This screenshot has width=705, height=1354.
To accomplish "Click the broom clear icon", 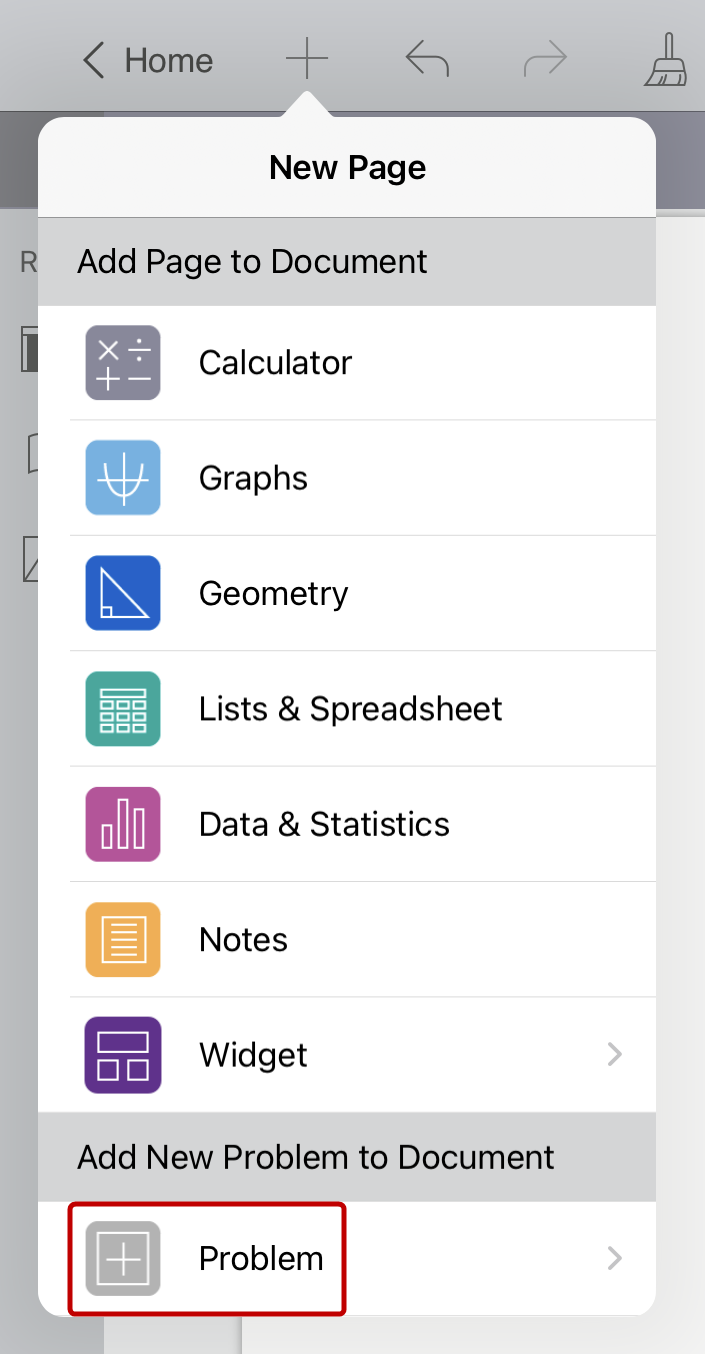I will click(x=665, y=61).
